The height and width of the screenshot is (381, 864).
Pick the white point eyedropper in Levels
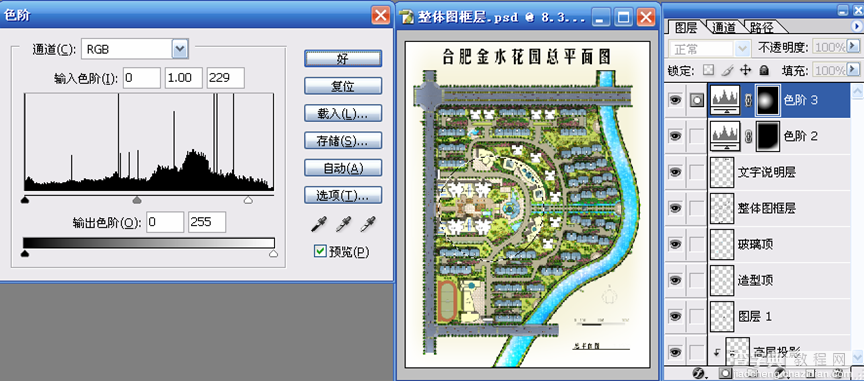(369, 224)
